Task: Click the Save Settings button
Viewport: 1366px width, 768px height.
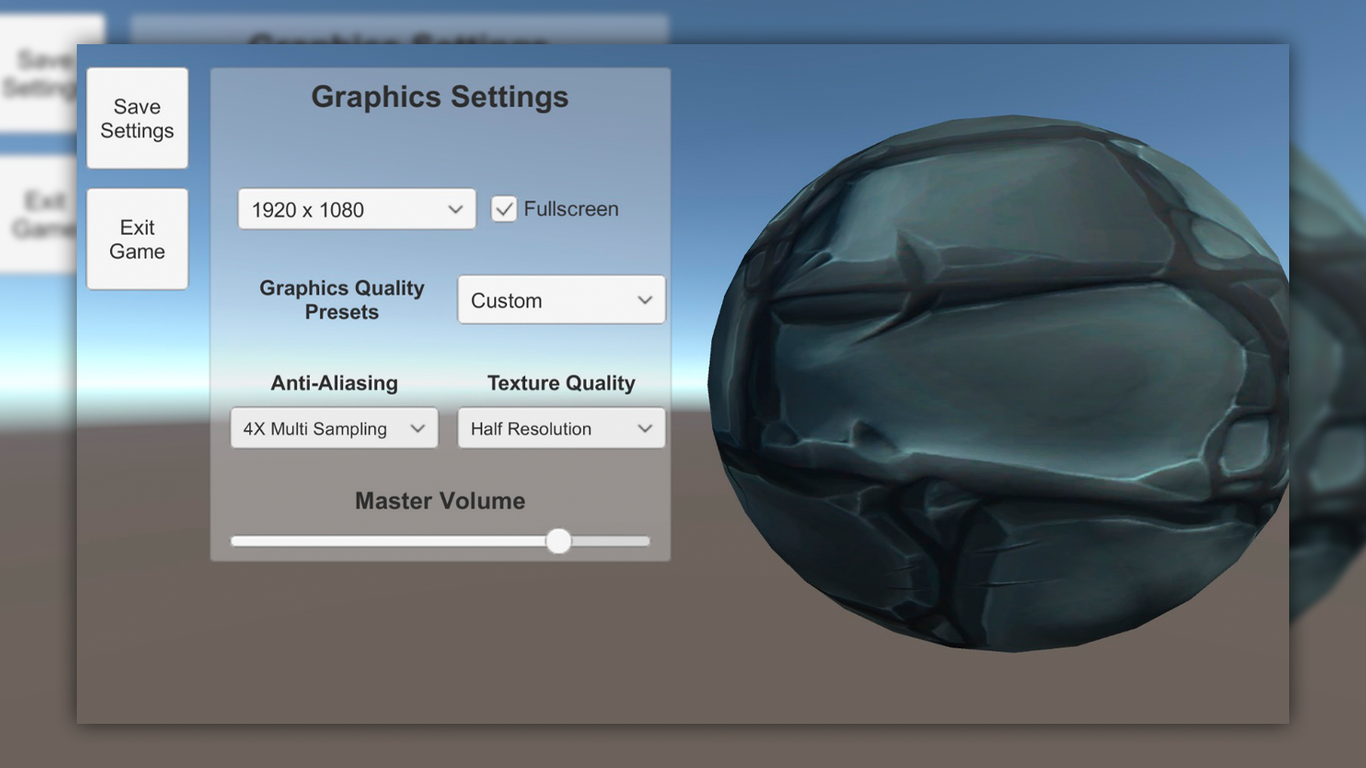Action: pyautogui.click(x=137, y=118)
